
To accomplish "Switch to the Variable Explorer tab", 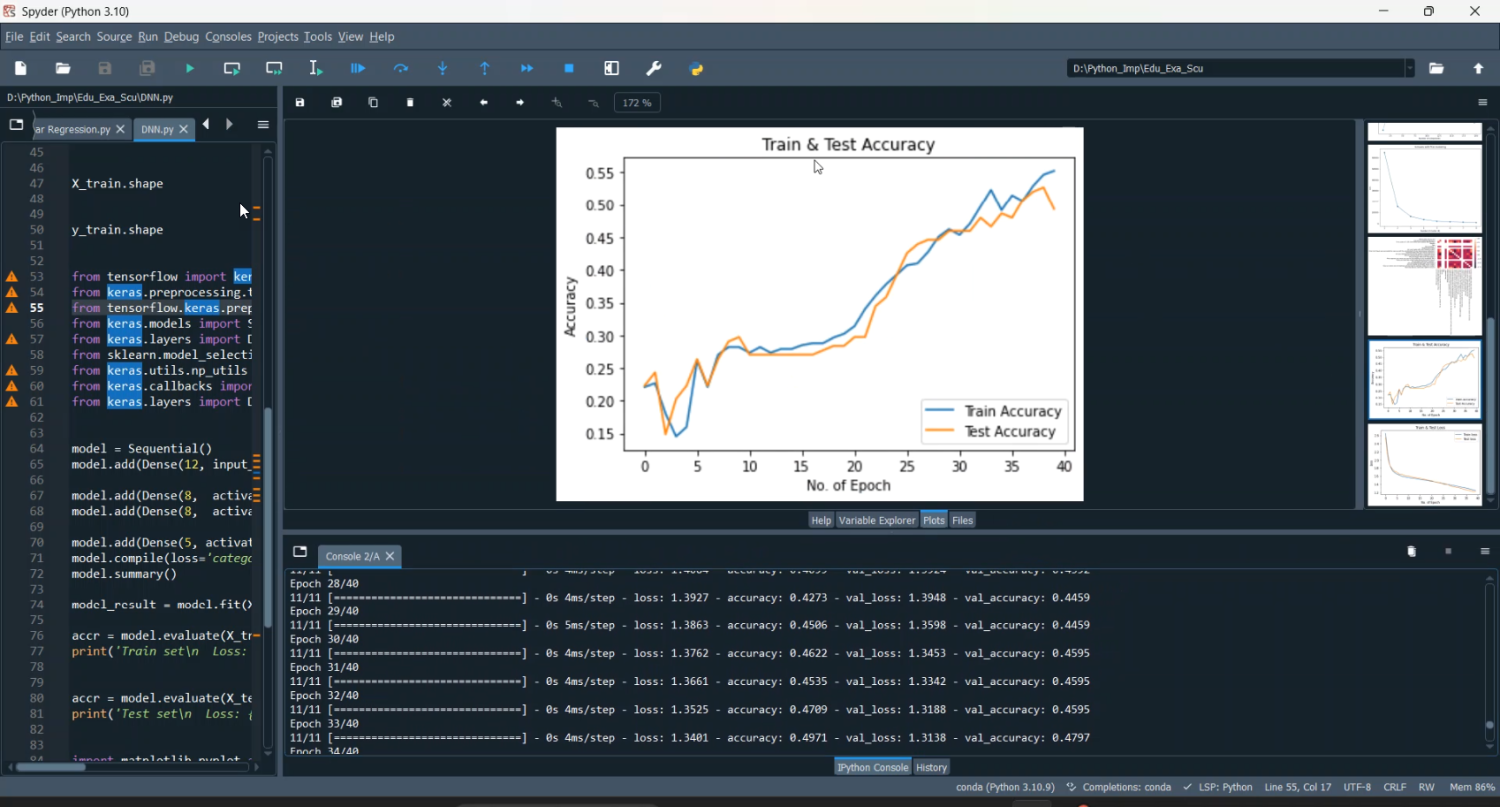I will click(876, 520).
